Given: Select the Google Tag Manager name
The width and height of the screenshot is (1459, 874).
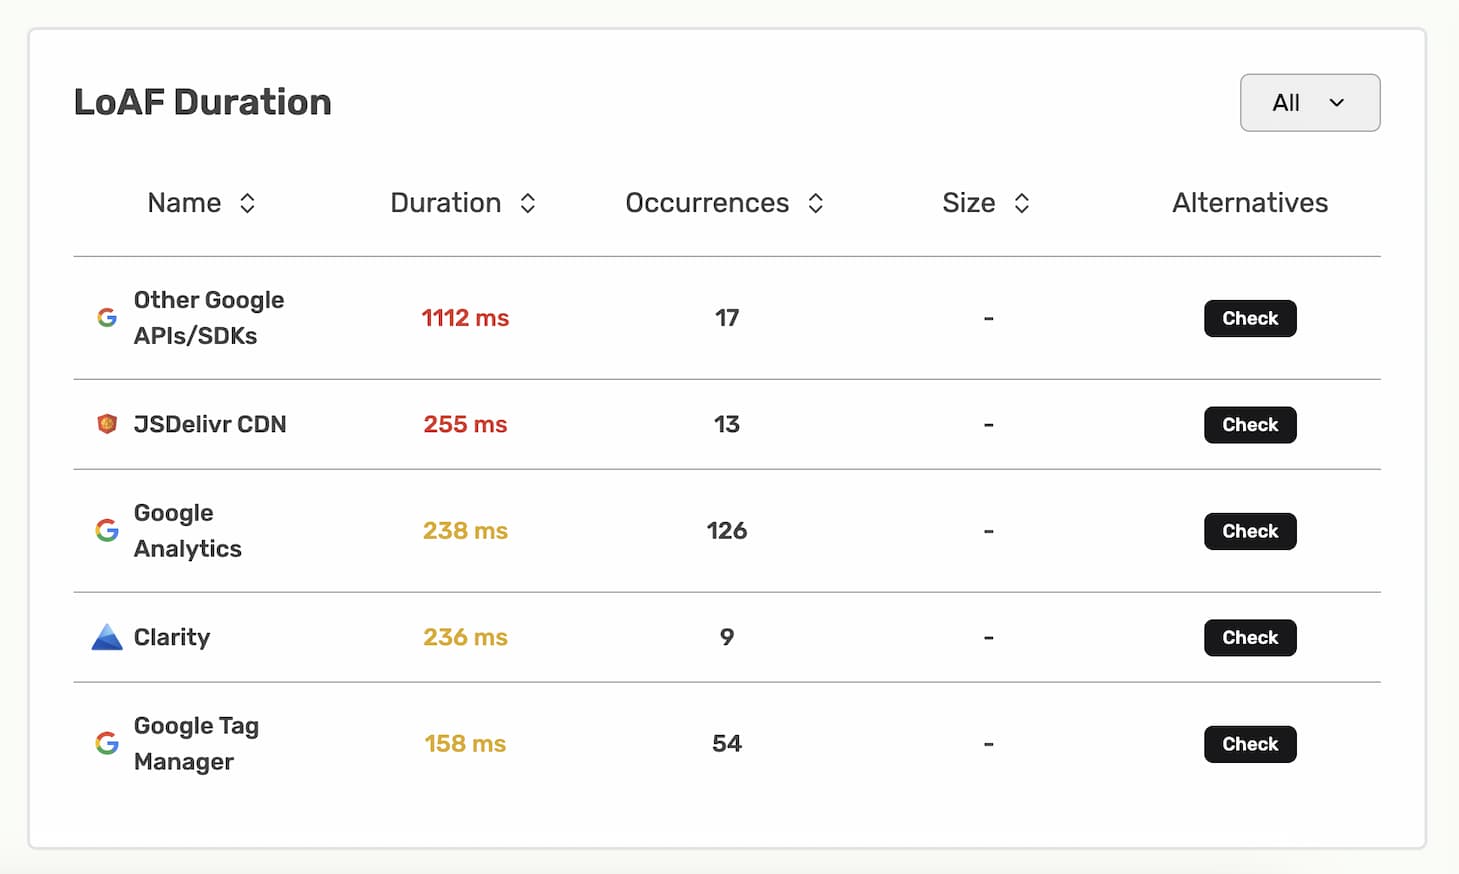Looking at the screenshot, I should coord(196,744).
